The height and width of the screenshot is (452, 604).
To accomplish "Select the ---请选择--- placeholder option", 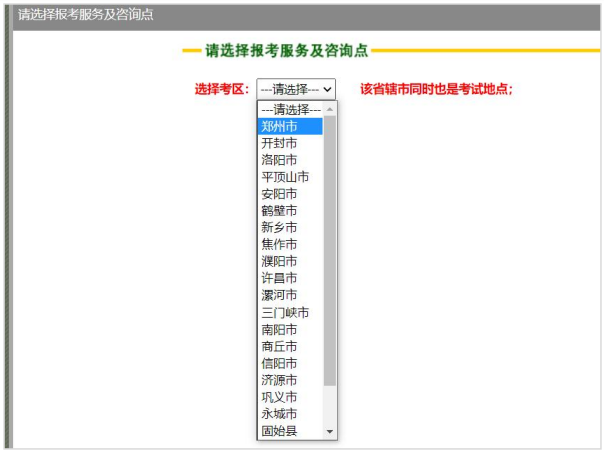I will click(290, 109).
